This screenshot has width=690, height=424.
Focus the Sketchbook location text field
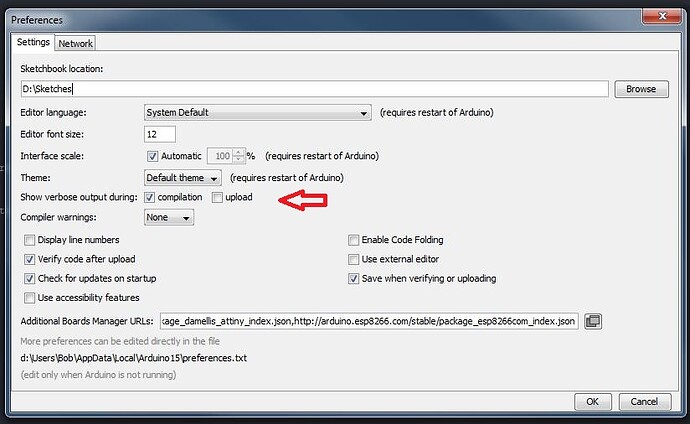click(x=315, y=89)
